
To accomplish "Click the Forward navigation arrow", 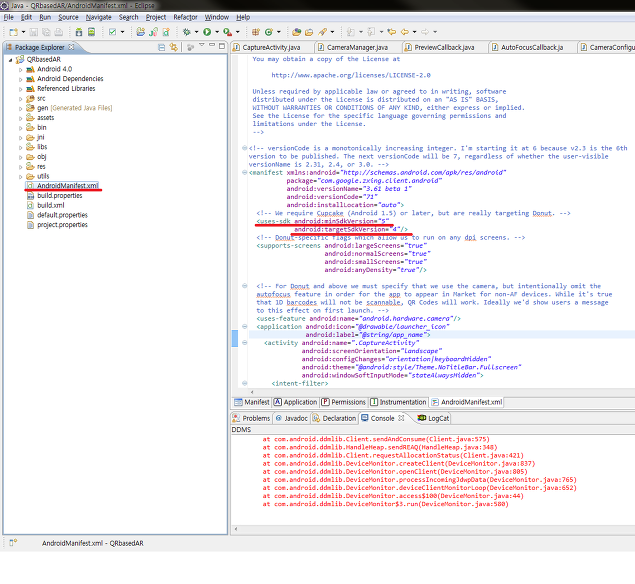I will [x=425, y=32].
